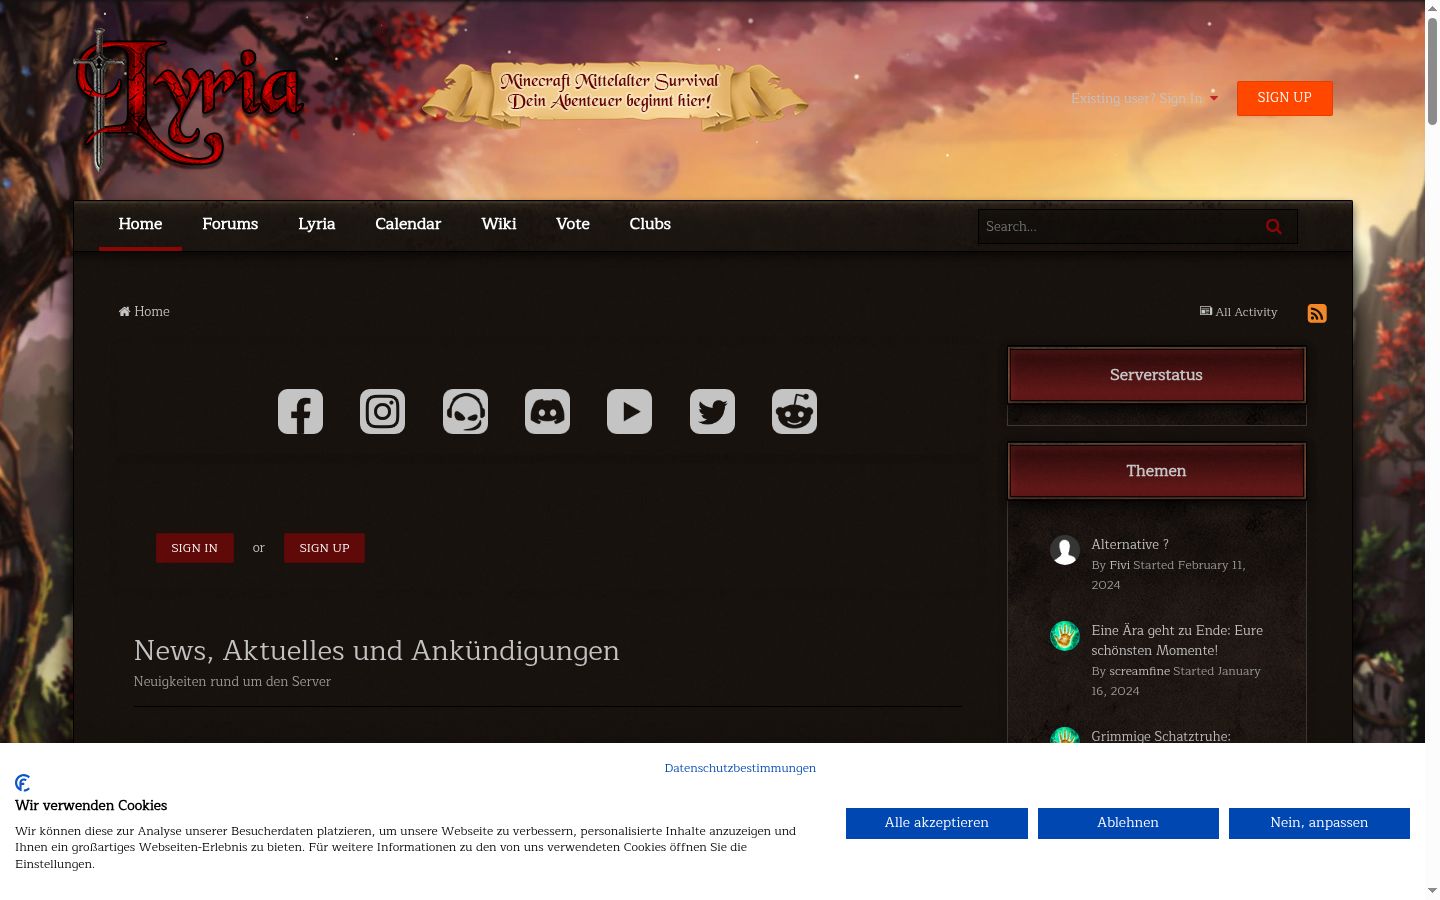Image resolution: width=1440 pixels, height=900 pixels.
Task: Open the Grimmige Schatztruhe topic
Action: tap(1160, 736)
